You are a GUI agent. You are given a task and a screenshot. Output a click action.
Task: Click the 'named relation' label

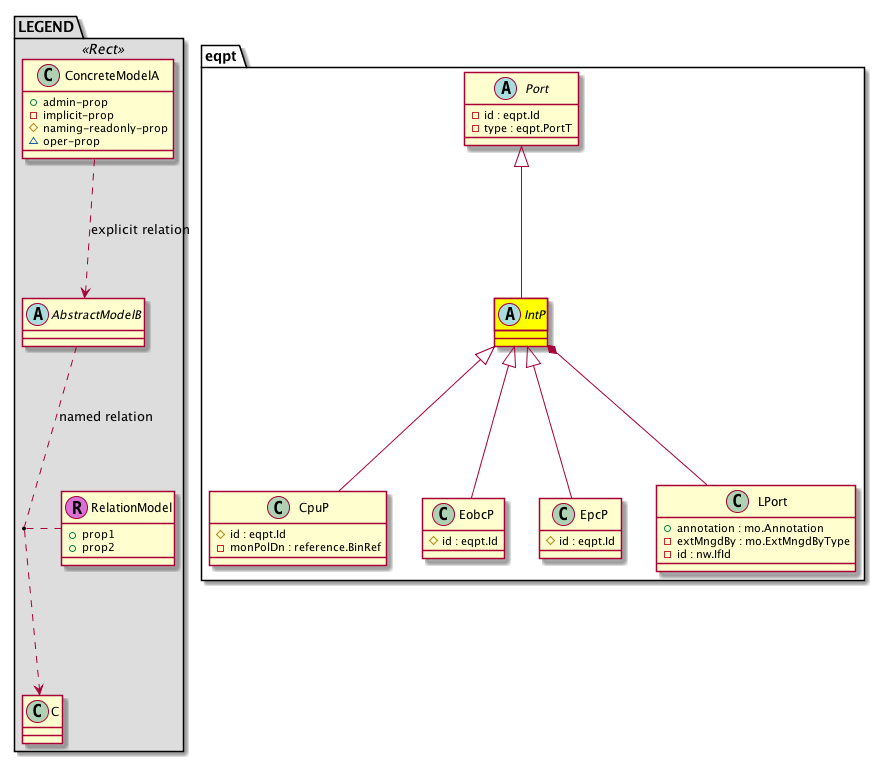pyautogui.click(x=106, y=417)
